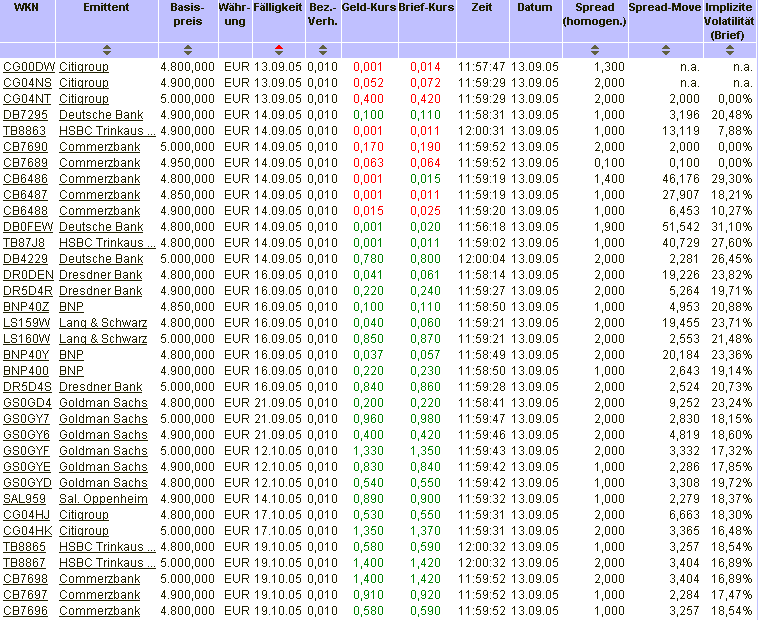Open HSBC Trinkaus link in TB8863 row
The image size is (758, 620).
(107, 130)
